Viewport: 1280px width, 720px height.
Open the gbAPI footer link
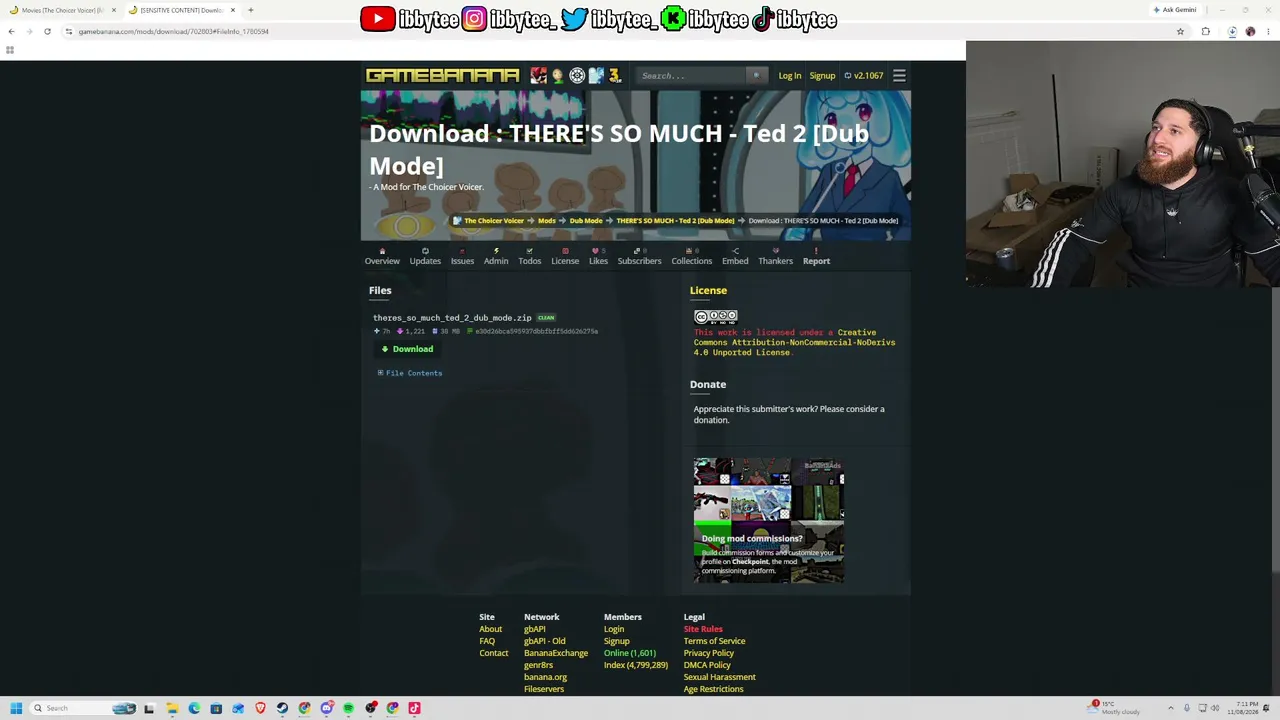click(535, 629)
